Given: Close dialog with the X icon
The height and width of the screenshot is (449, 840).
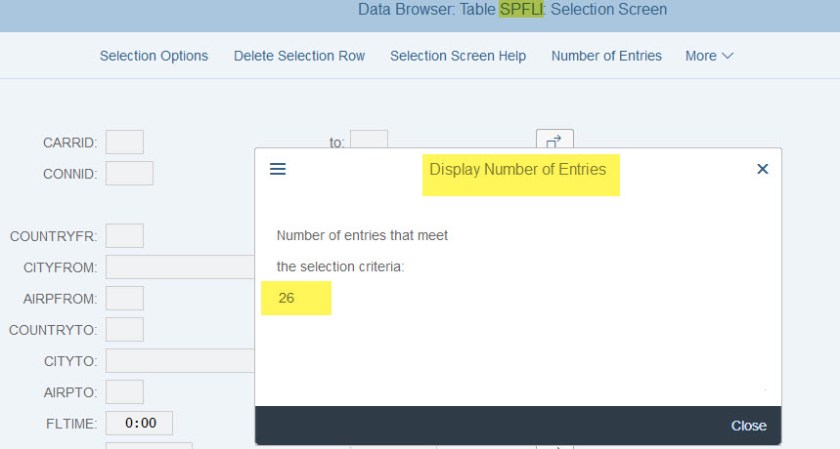Looking at the screenshot, I should [x=762, y=170].
